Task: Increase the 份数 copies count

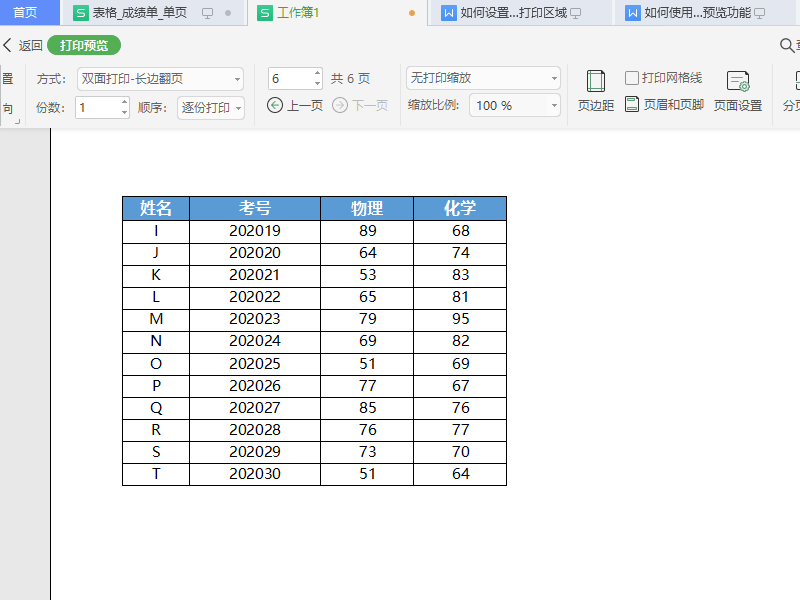Action: 124,102
